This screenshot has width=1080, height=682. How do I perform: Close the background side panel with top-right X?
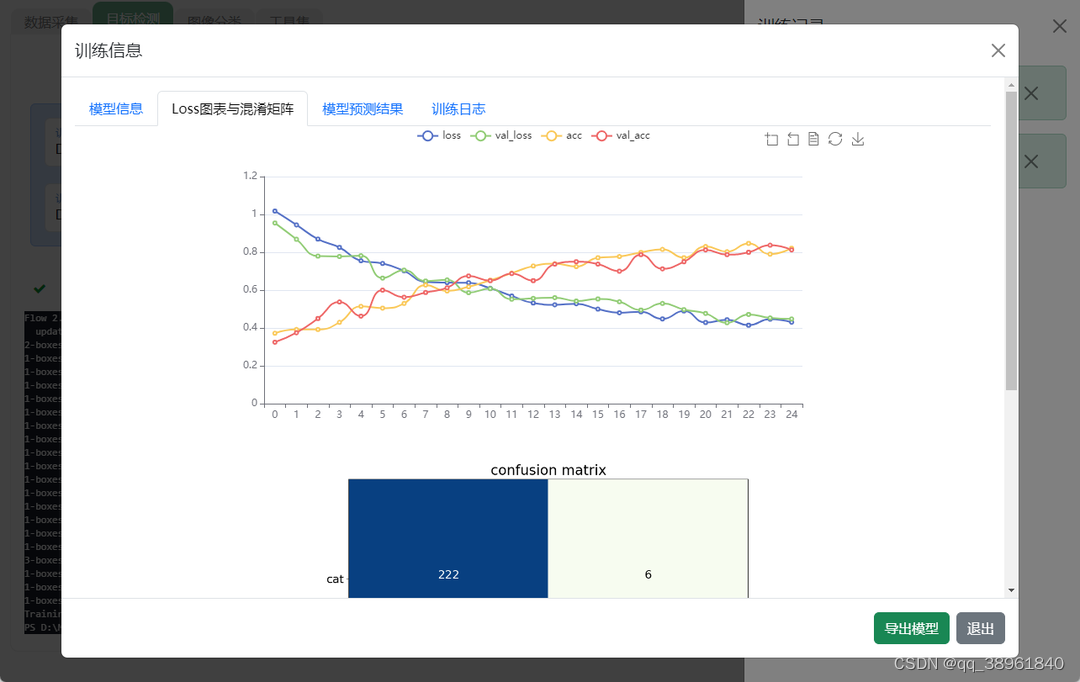[x=1059, y=26]
